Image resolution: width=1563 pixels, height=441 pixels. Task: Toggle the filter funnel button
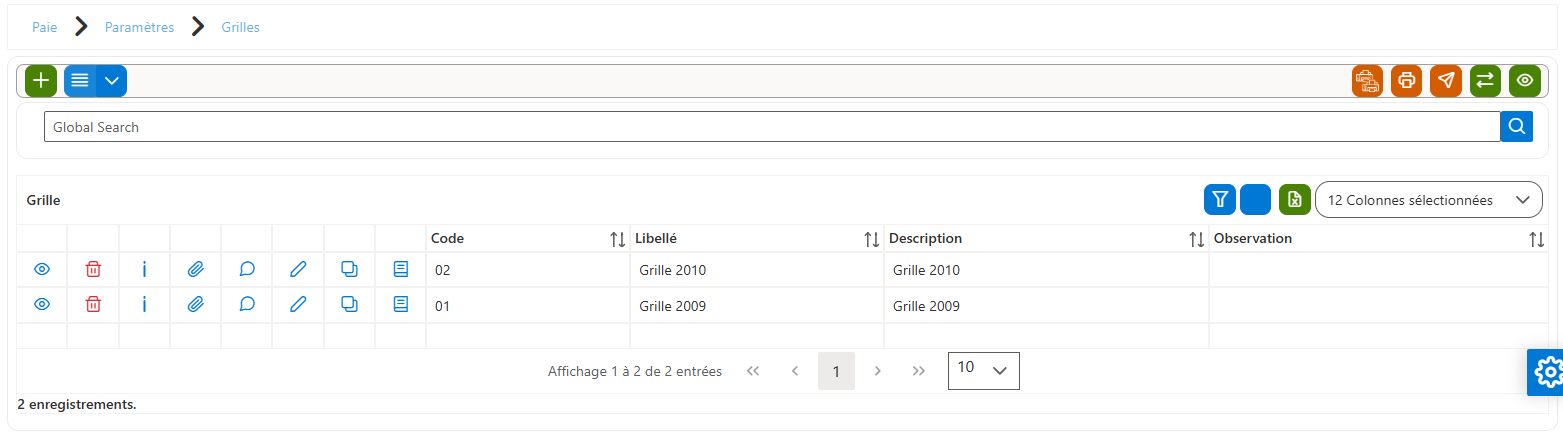point(1219,200)
